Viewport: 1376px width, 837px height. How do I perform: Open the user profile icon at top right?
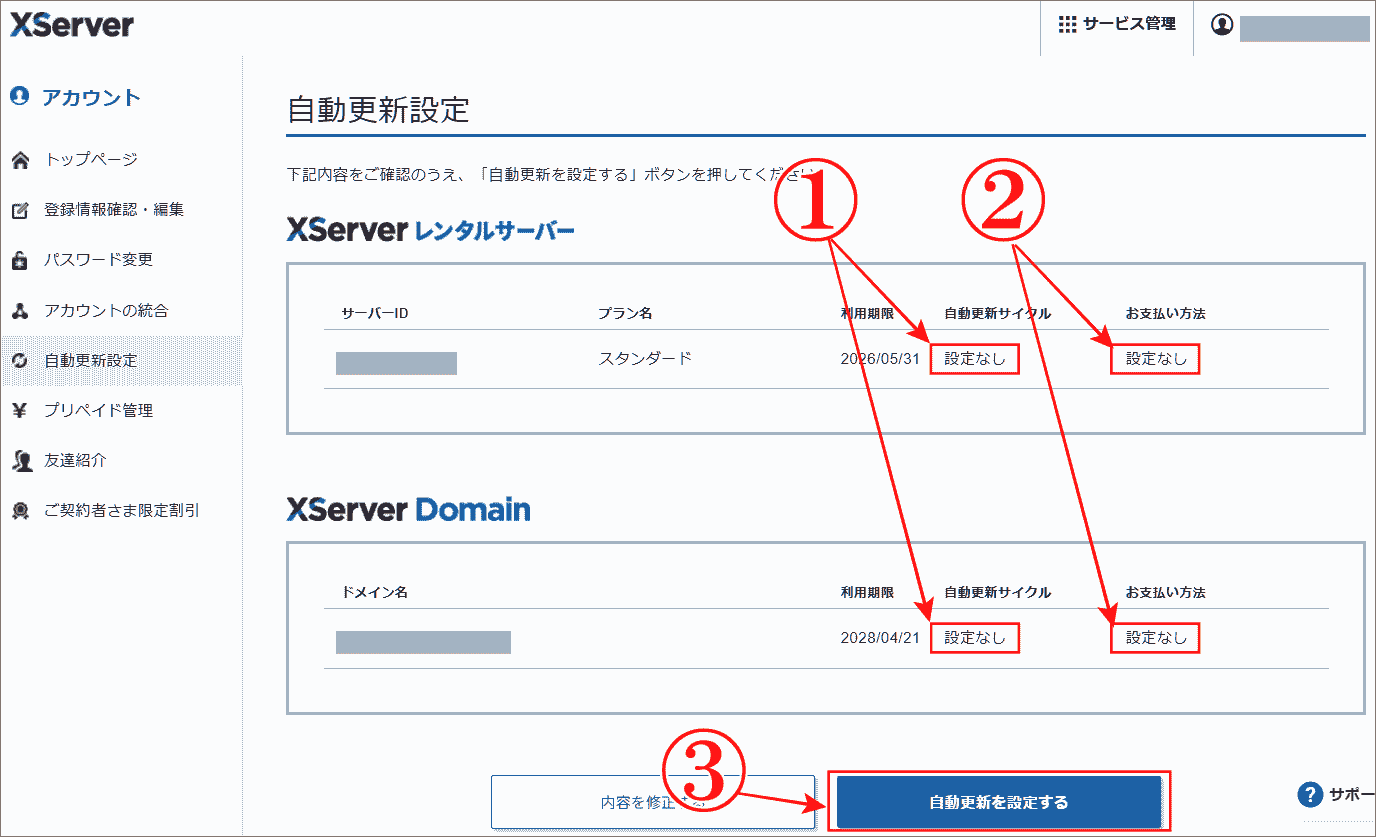[1222, 24]
